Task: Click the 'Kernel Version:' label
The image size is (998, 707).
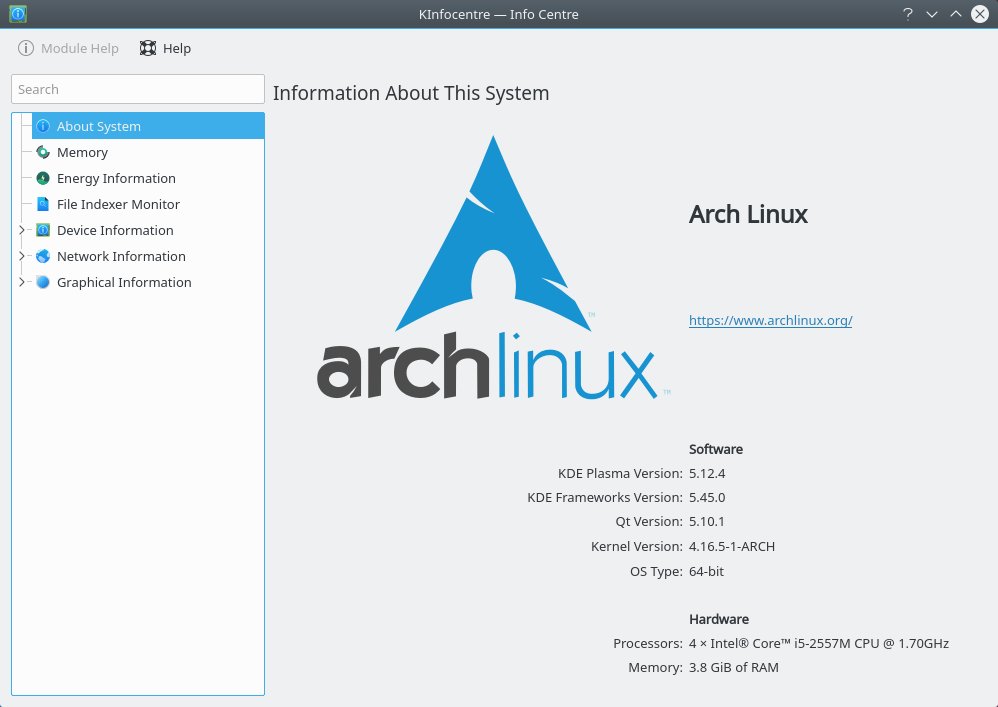Action: click(636, 547)
